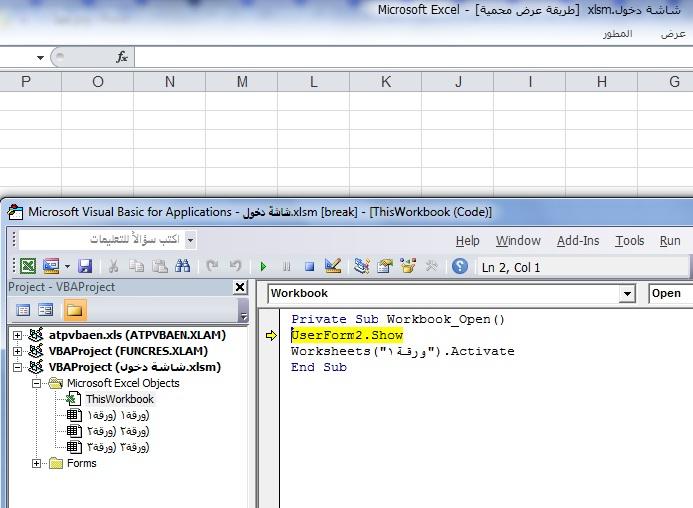Click the End Sub code line

pyautogui.click(x=319, y=367)
